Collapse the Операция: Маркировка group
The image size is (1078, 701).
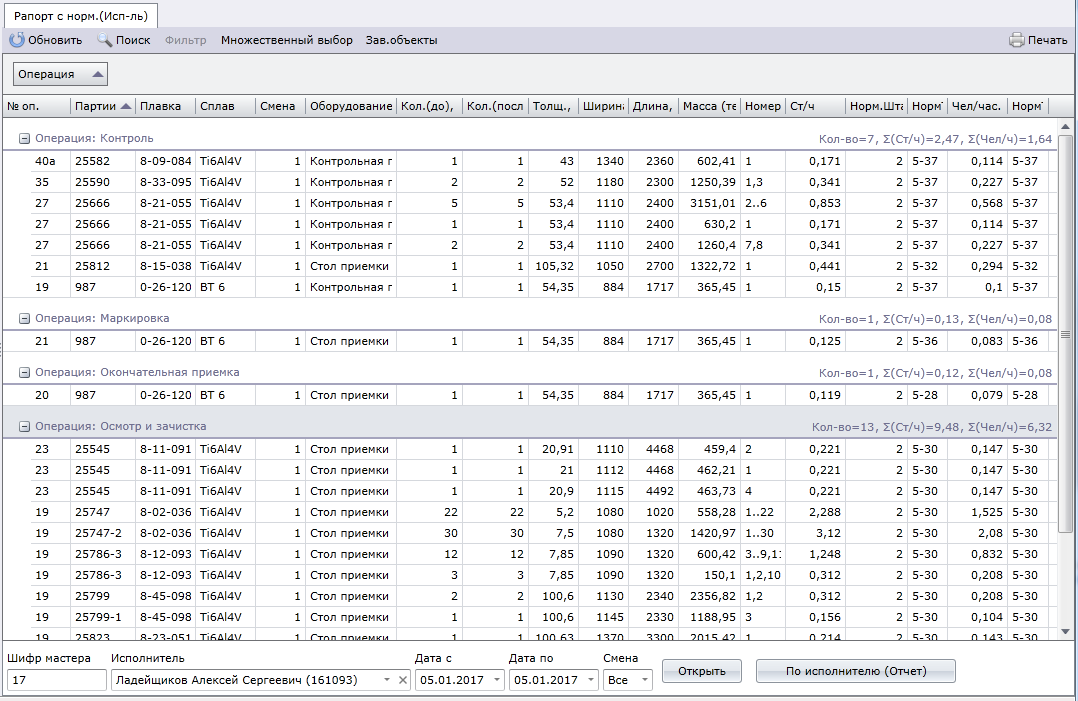point(24,319)
